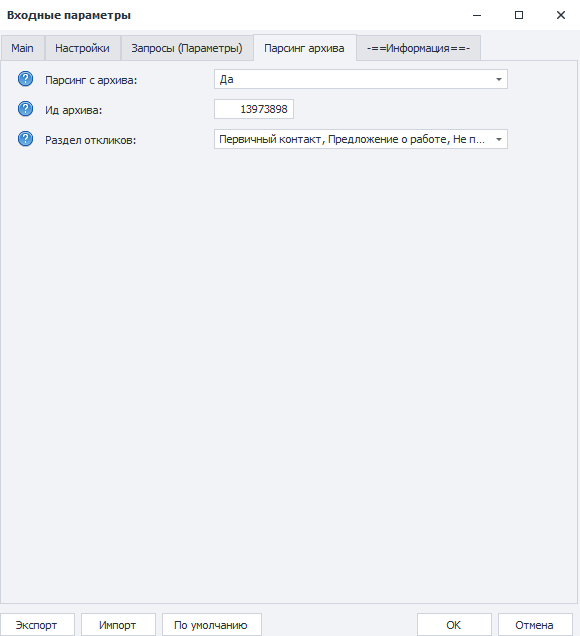580x636 pixels.
Task: Minimize the Входные параметры window
Action: (477, 15)
